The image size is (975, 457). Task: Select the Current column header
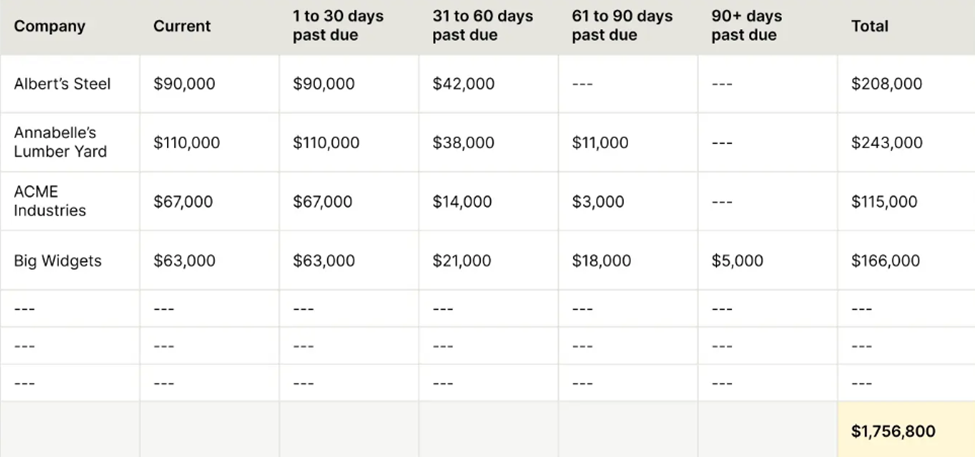point(182,26)
